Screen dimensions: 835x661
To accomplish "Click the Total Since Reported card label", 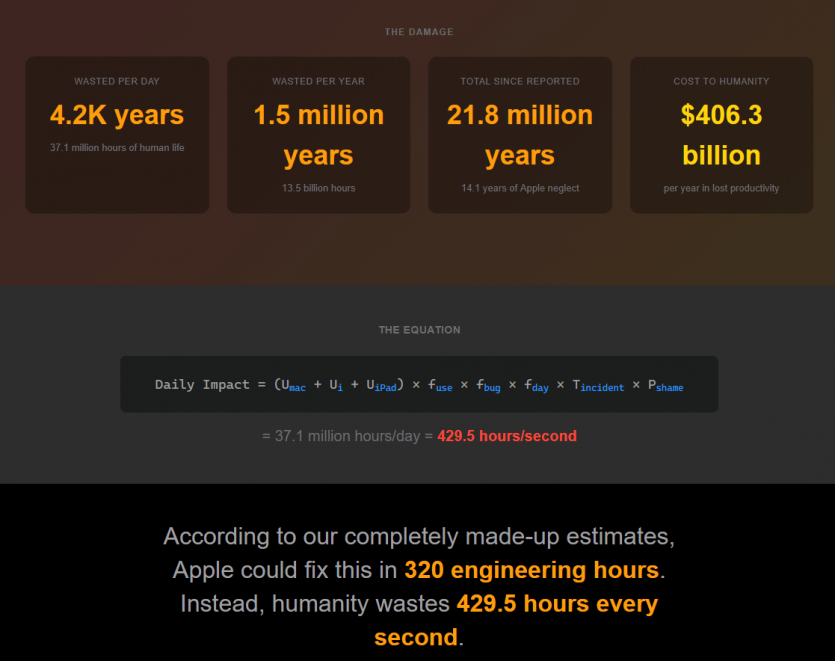I will click(520, 81).
